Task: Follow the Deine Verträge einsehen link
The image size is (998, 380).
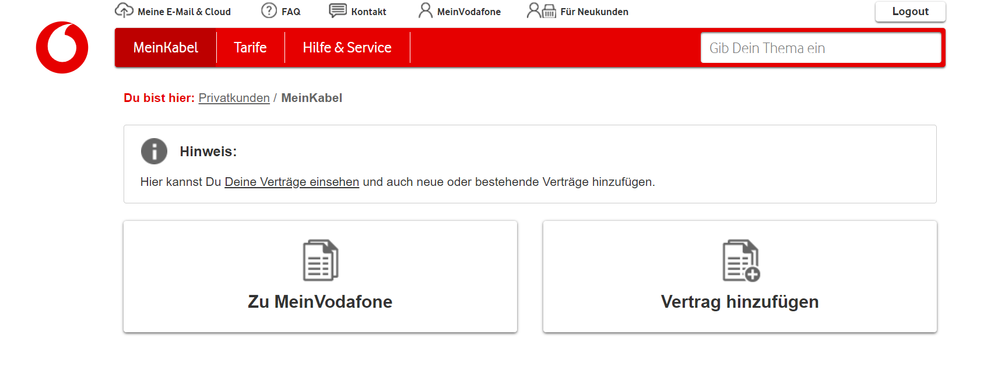Action: [292, 182]
